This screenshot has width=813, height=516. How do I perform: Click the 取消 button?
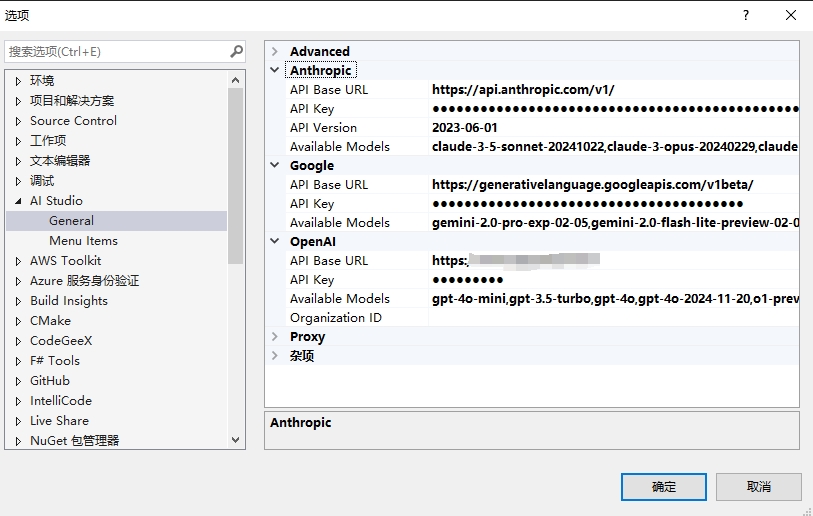758,487
